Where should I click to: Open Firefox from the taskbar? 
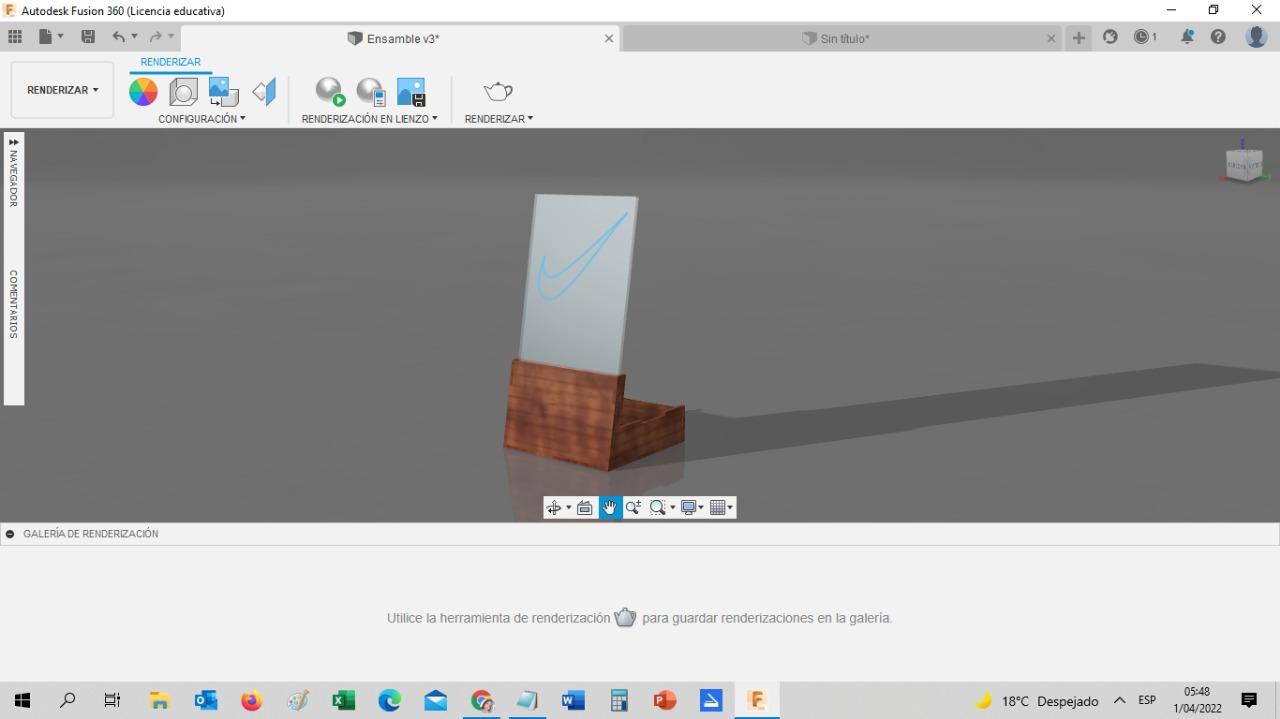pos(251,701)
